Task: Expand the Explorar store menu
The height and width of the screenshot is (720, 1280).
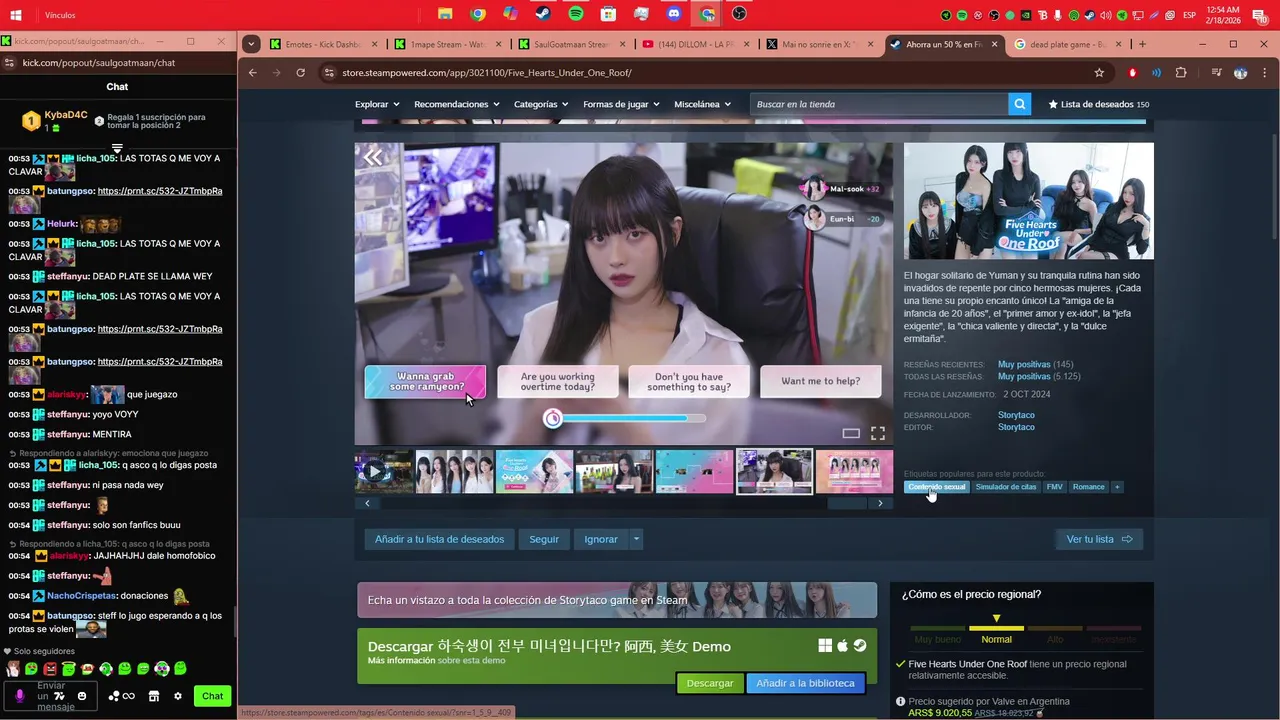Action: [377, 104]
